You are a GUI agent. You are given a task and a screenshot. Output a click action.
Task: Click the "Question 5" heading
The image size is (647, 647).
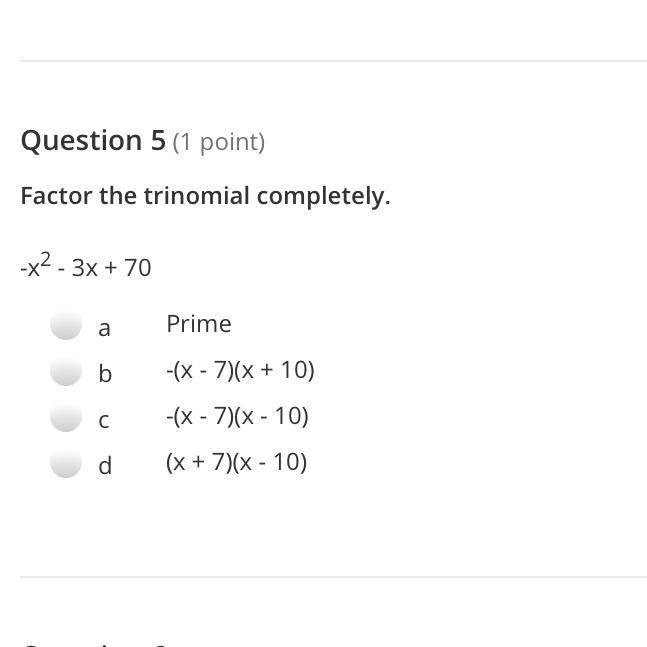pos(93,141)
